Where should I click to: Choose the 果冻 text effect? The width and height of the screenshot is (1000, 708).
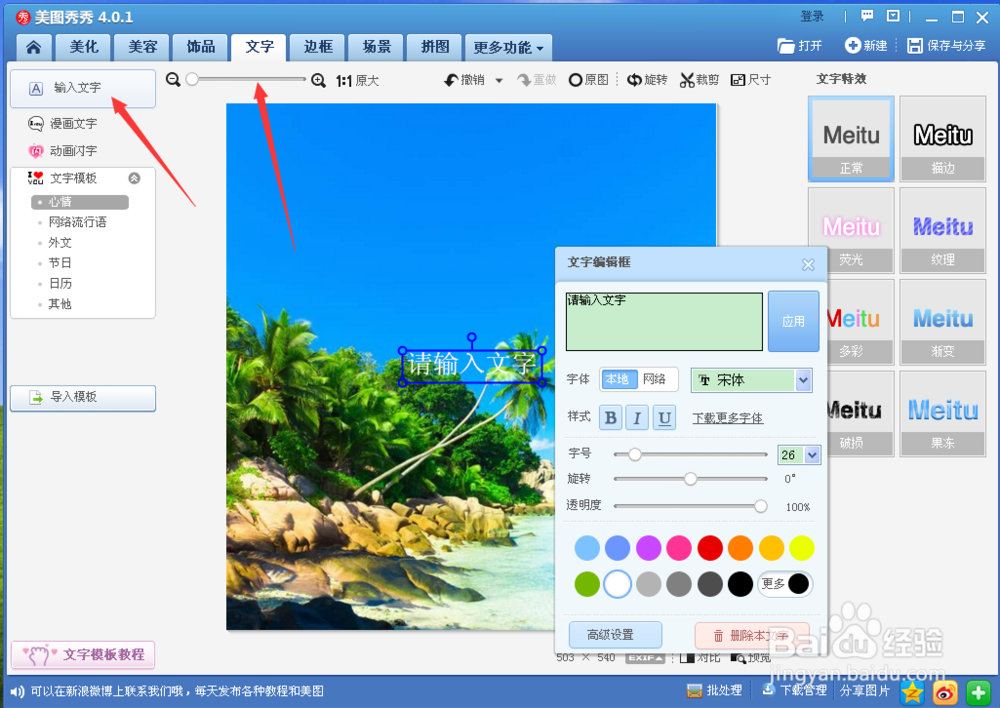[x=943, y=414]
